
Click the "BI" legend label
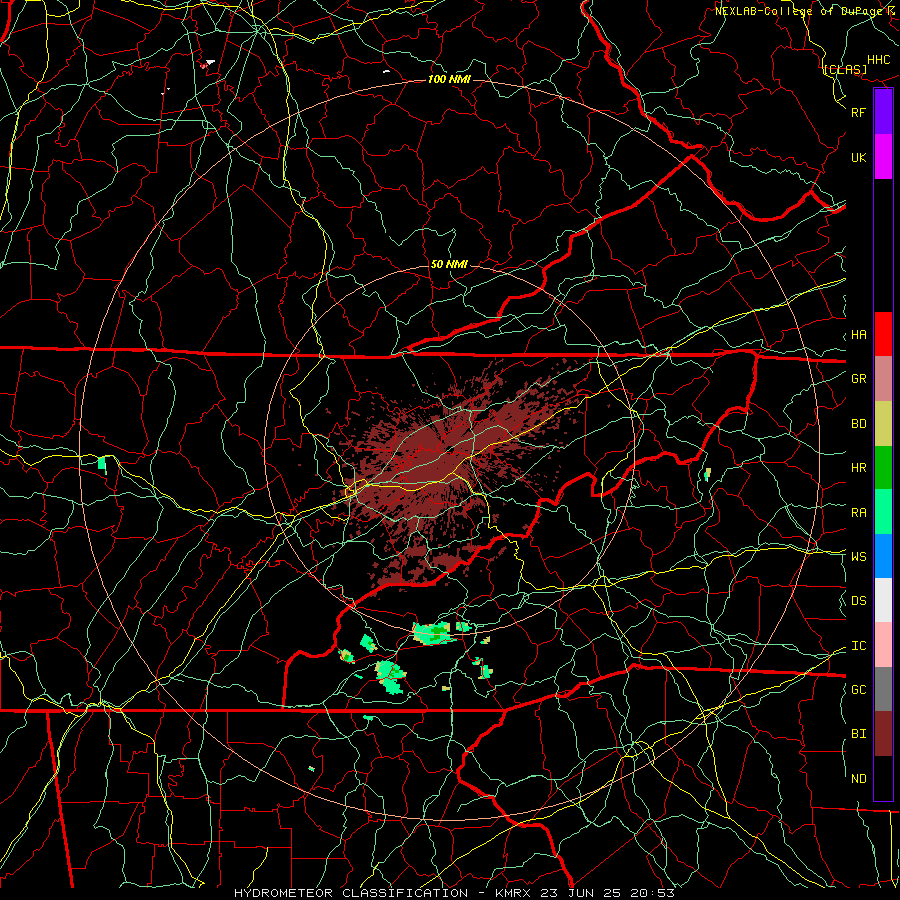point(858,734)
